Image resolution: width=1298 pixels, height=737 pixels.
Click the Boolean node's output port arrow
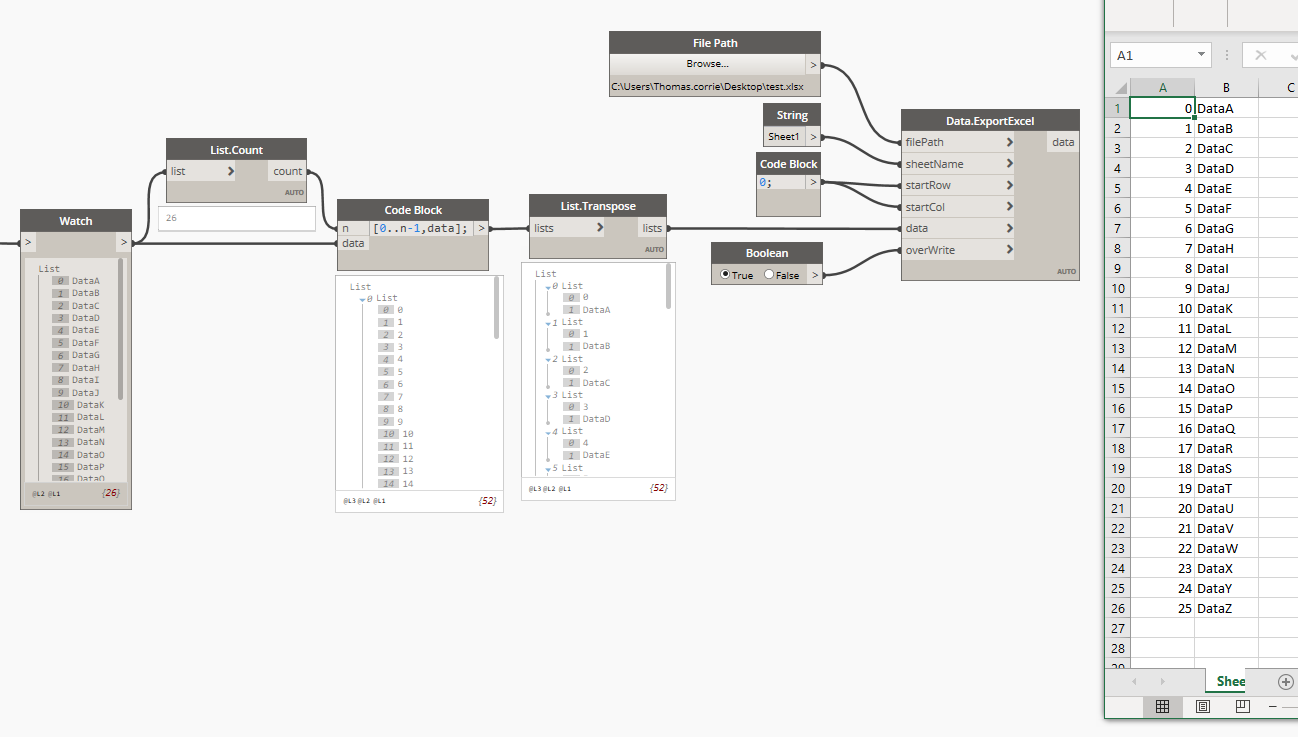tap(816, 275)
